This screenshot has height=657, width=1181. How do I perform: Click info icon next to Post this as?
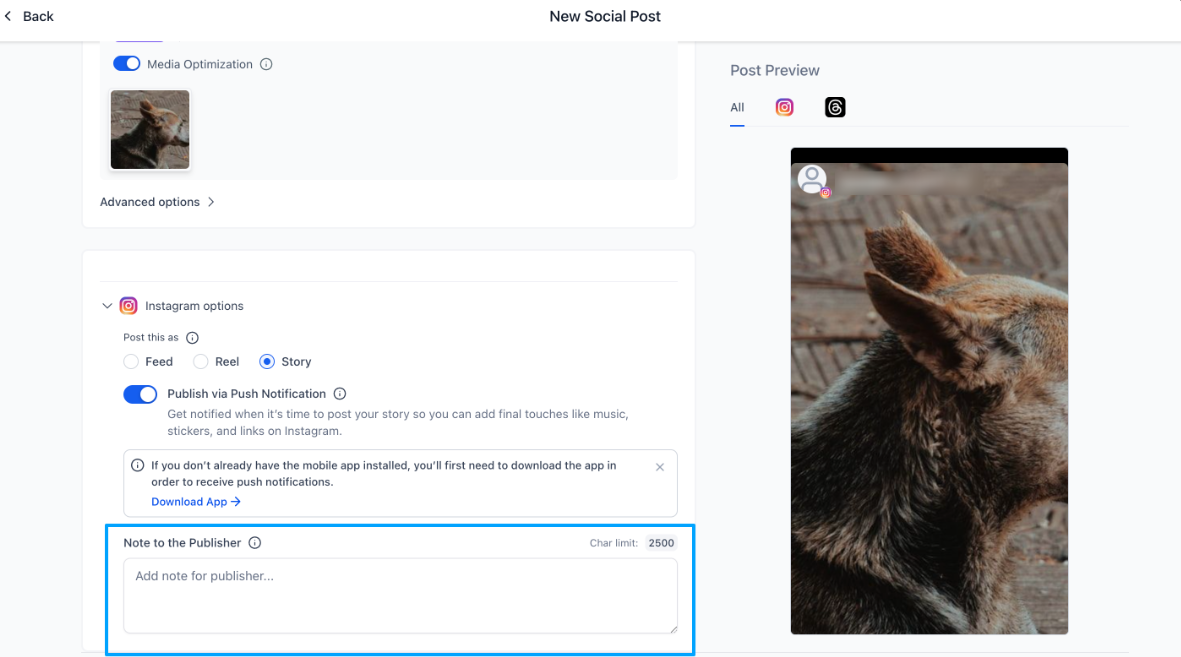pyautogui.click(x=193, y=338)
